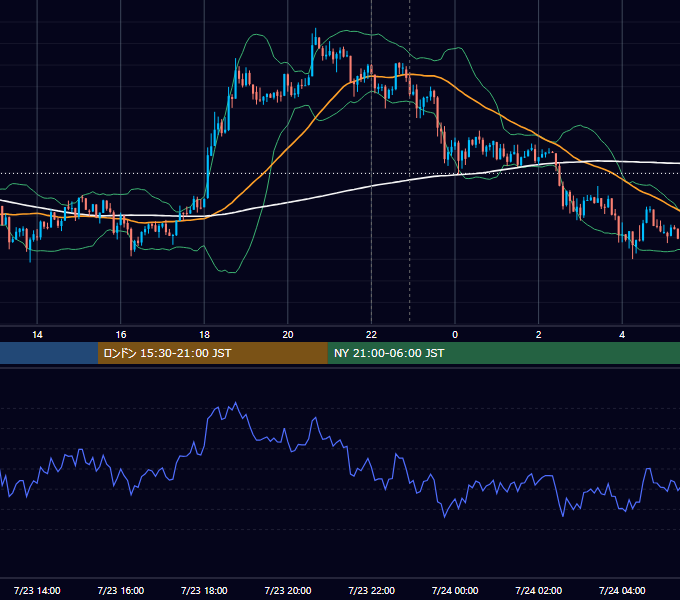This screenshot has width=680, height=600.
Task: Click the 7/24 00:00 timestamp label
Action: [455, 590]
